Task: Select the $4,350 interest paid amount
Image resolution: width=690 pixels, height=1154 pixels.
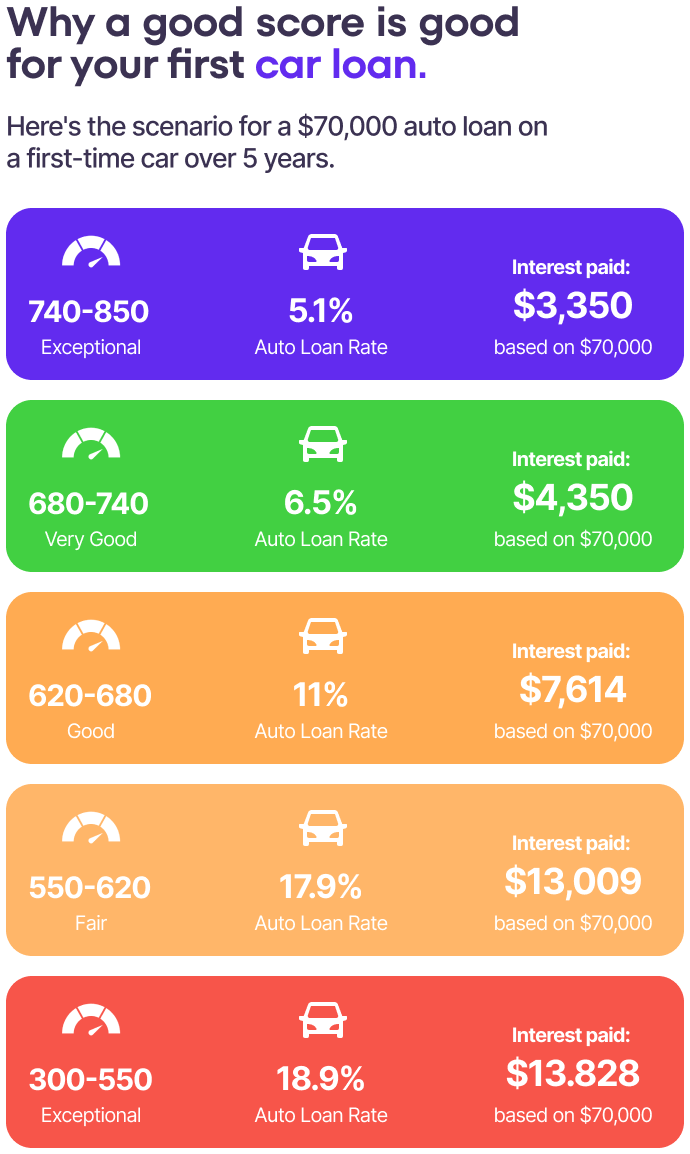Action: 573,497
